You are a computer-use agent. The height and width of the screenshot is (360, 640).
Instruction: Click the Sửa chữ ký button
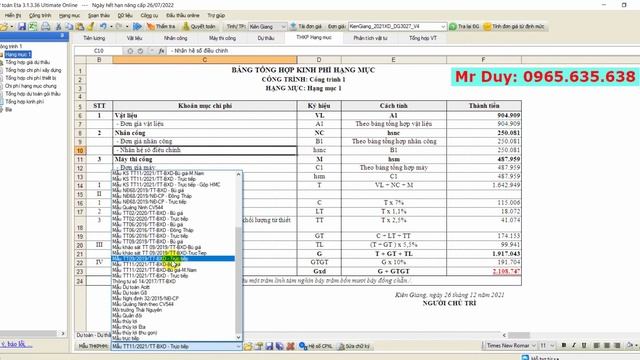coord(354,346)
